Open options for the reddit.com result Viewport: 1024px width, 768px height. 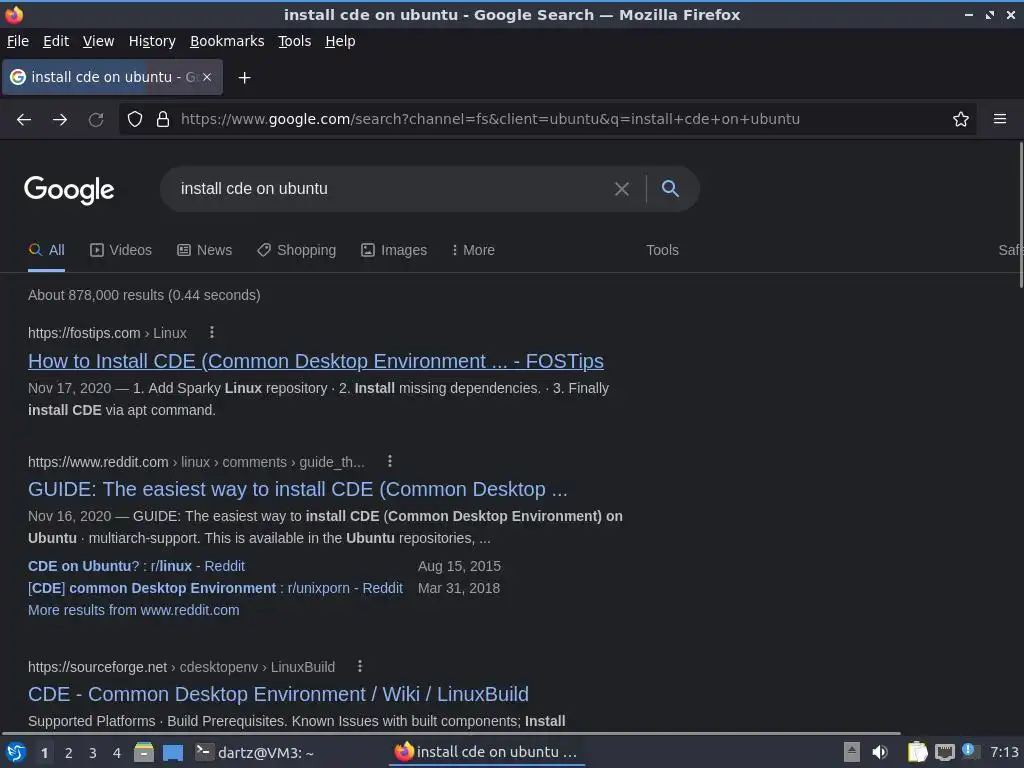[390, 461]
